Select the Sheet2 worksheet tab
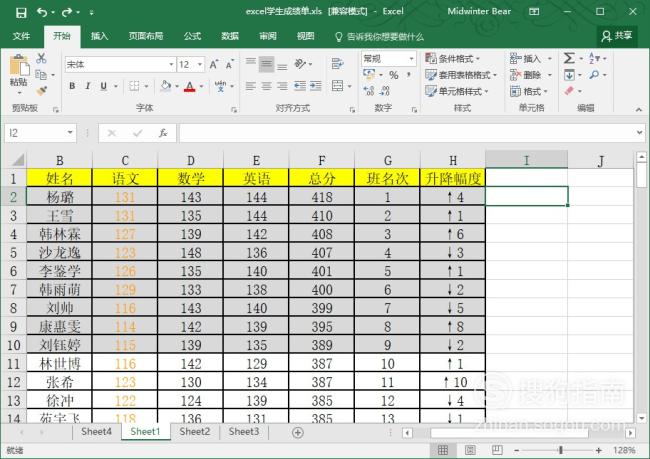 [x=195, y=432]
